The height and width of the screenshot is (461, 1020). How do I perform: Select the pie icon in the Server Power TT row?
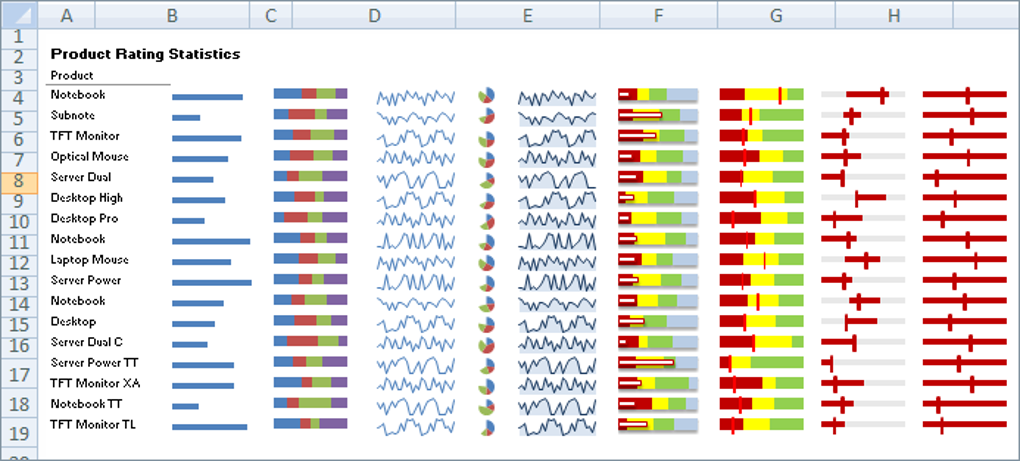[487, 365]
